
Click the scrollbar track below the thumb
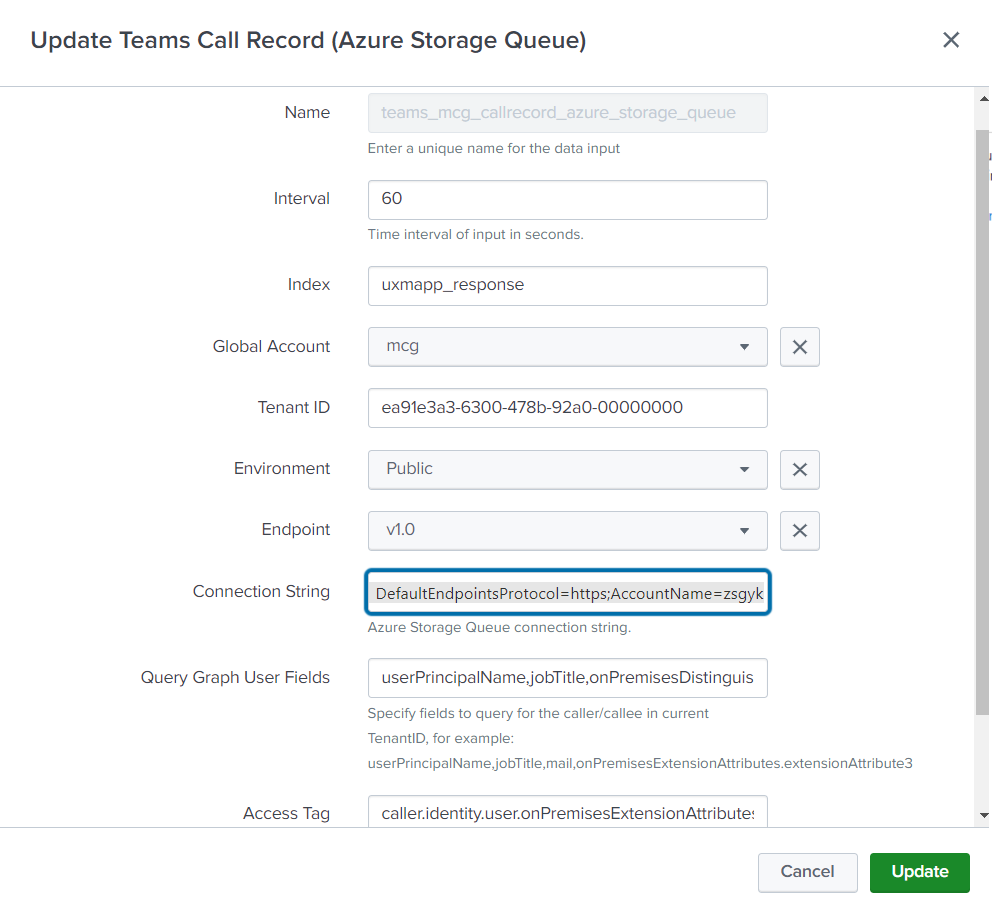(982, 765)
